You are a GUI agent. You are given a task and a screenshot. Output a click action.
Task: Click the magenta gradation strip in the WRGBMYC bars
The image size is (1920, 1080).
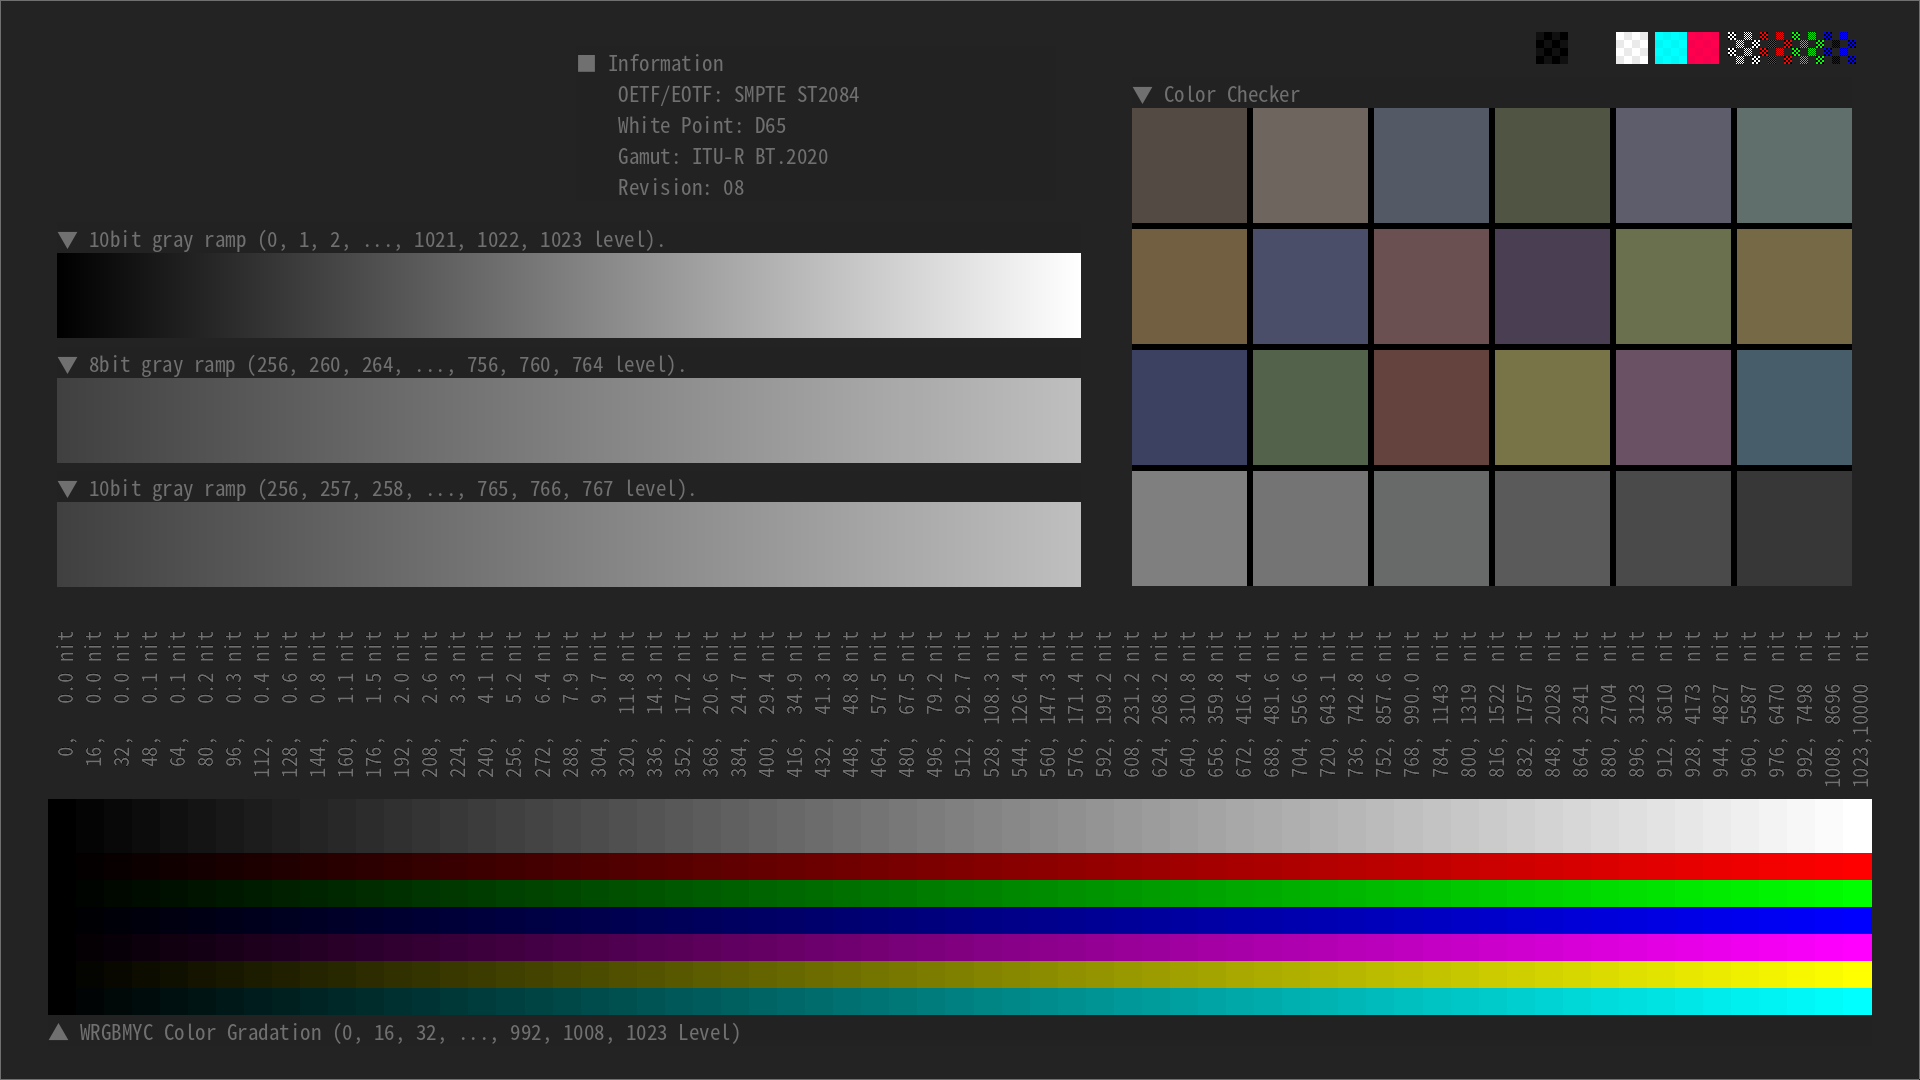coord(960,947)
